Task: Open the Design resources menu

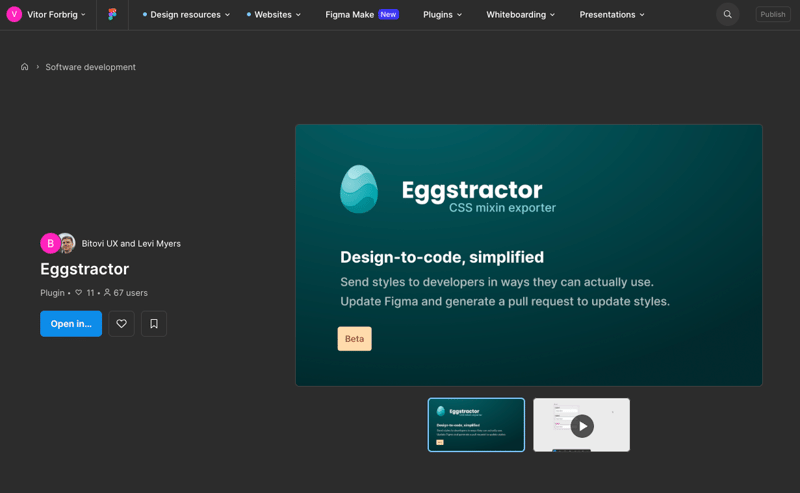Action: (x=186, y=15)
